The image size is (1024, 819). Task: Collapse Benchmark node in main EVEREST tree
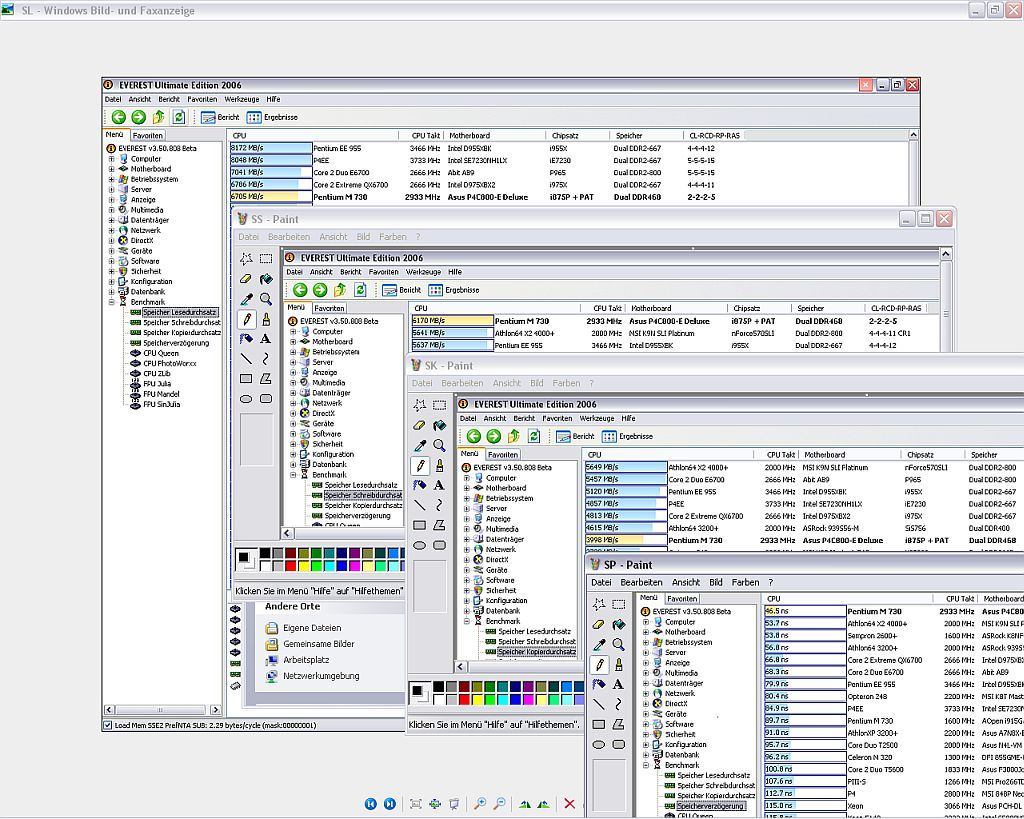coord(111,302)
